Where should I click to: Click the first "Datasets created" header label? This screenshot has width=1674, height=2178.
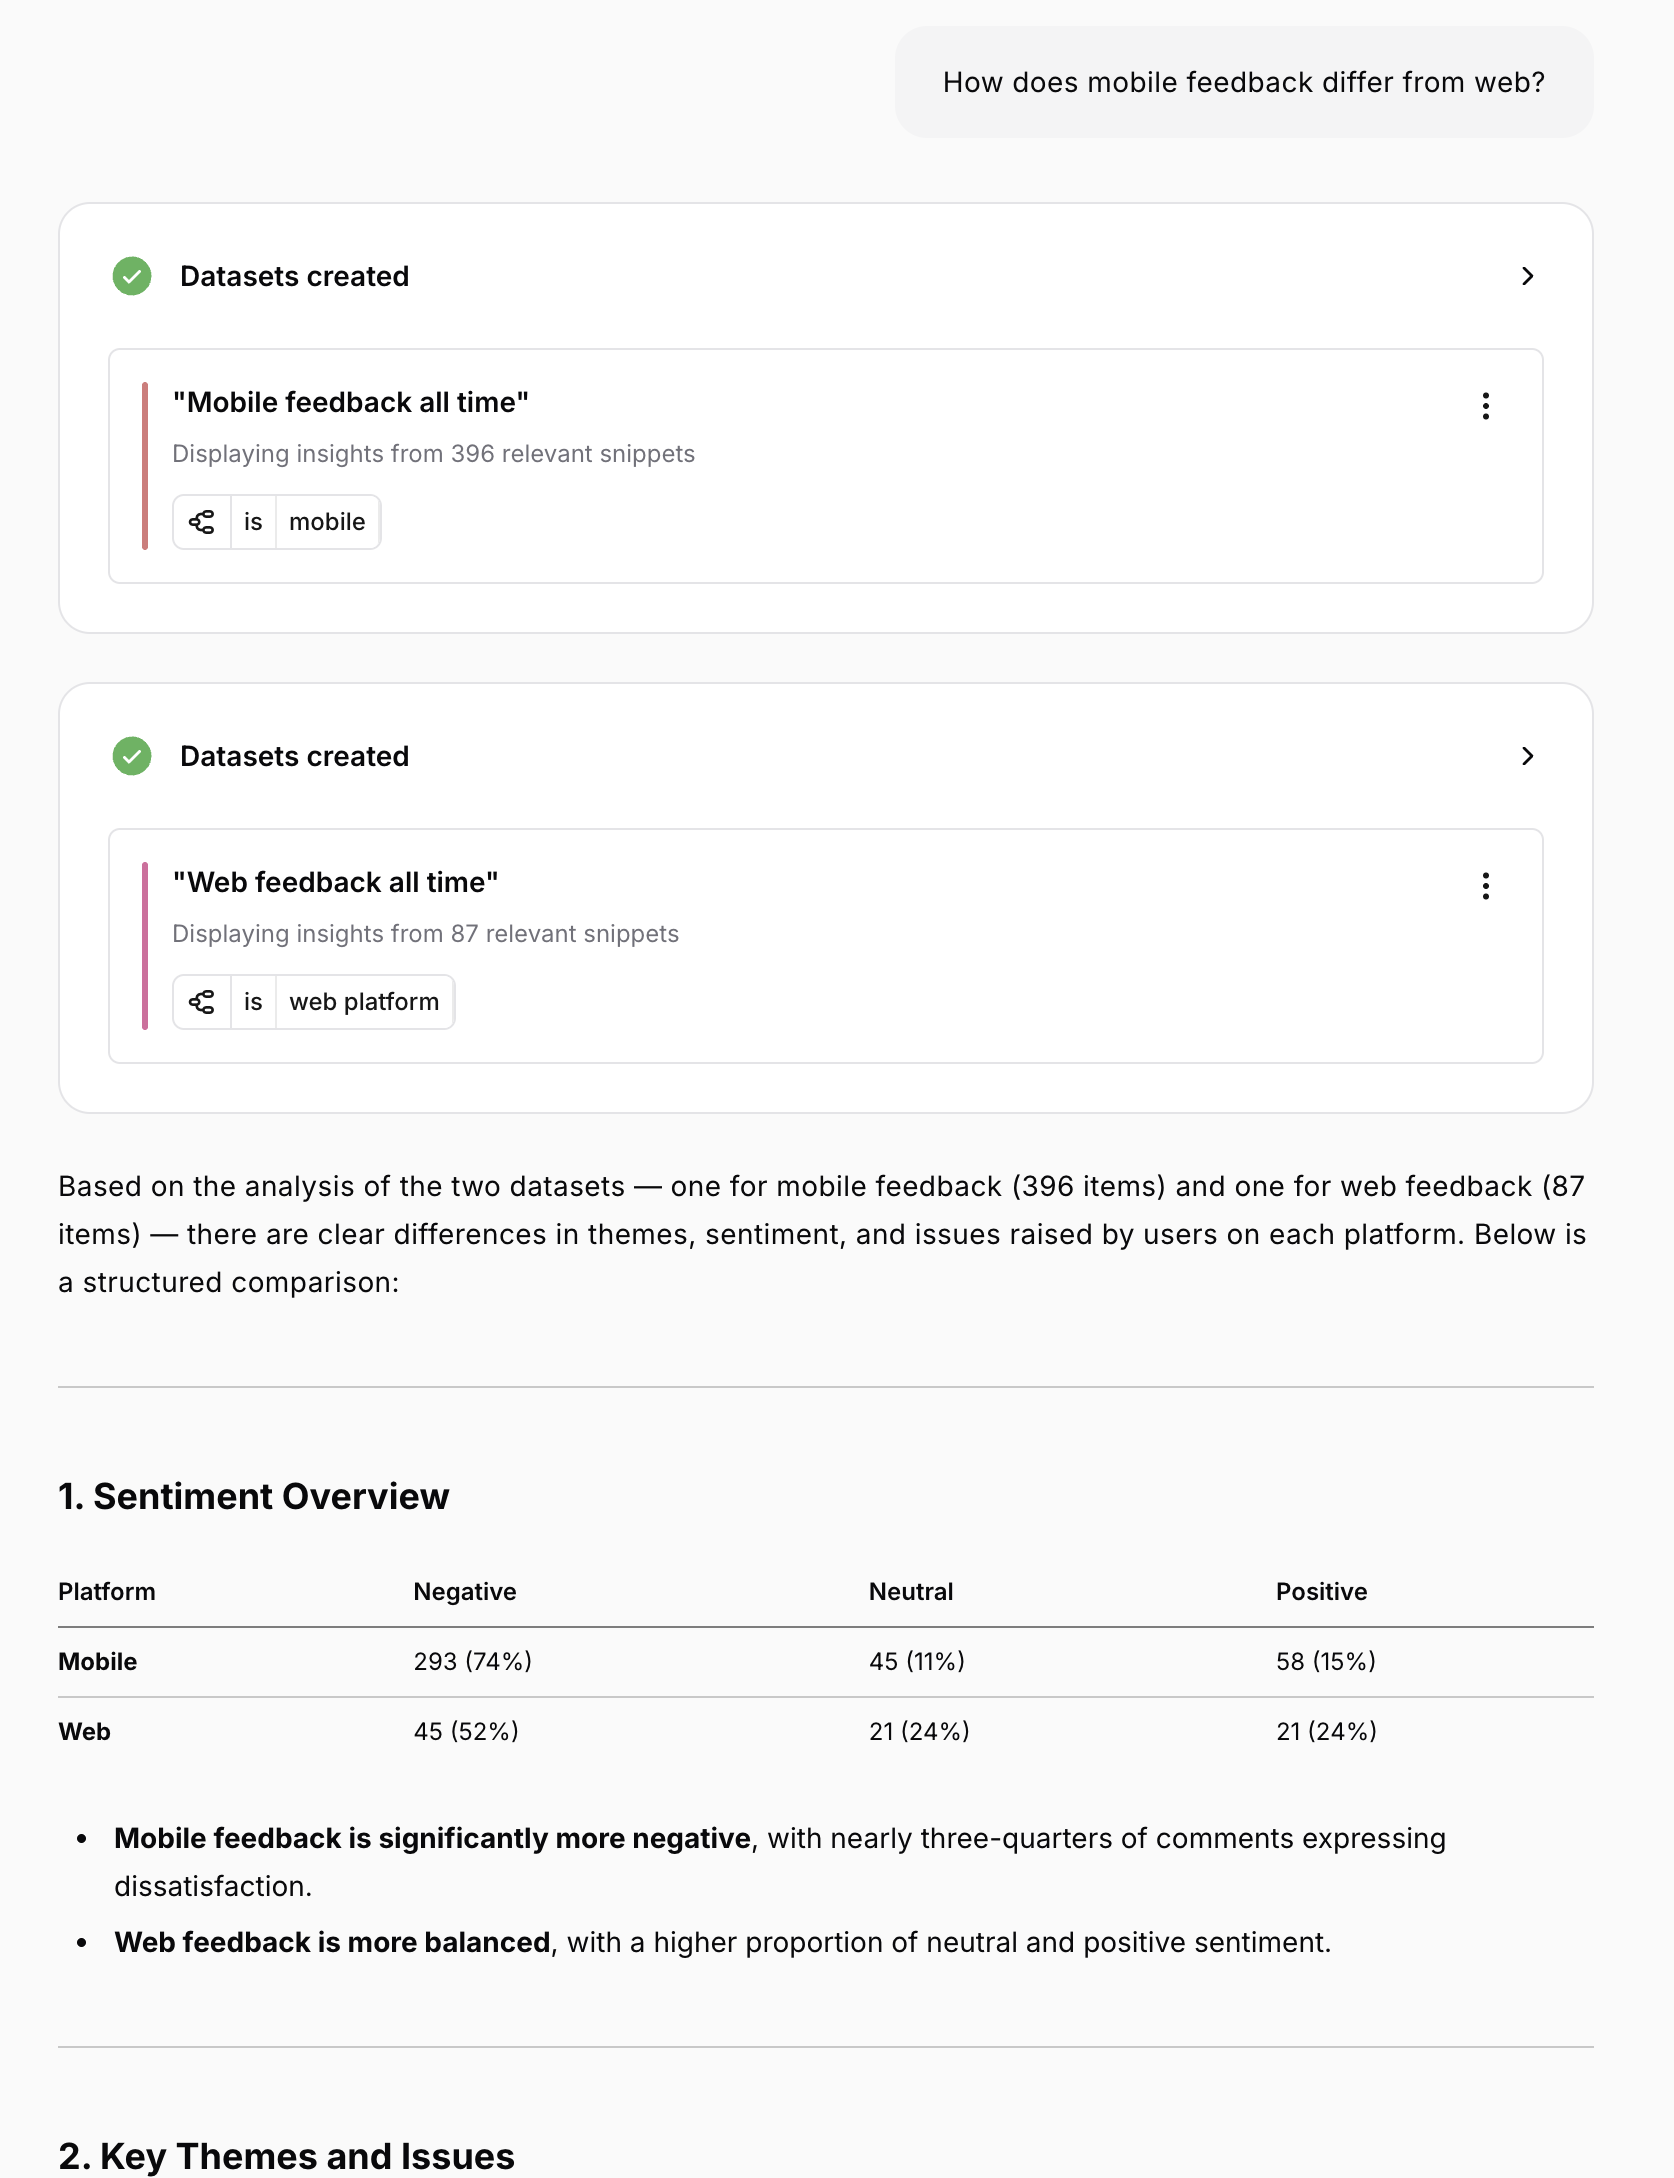click(x=295, y=276)
